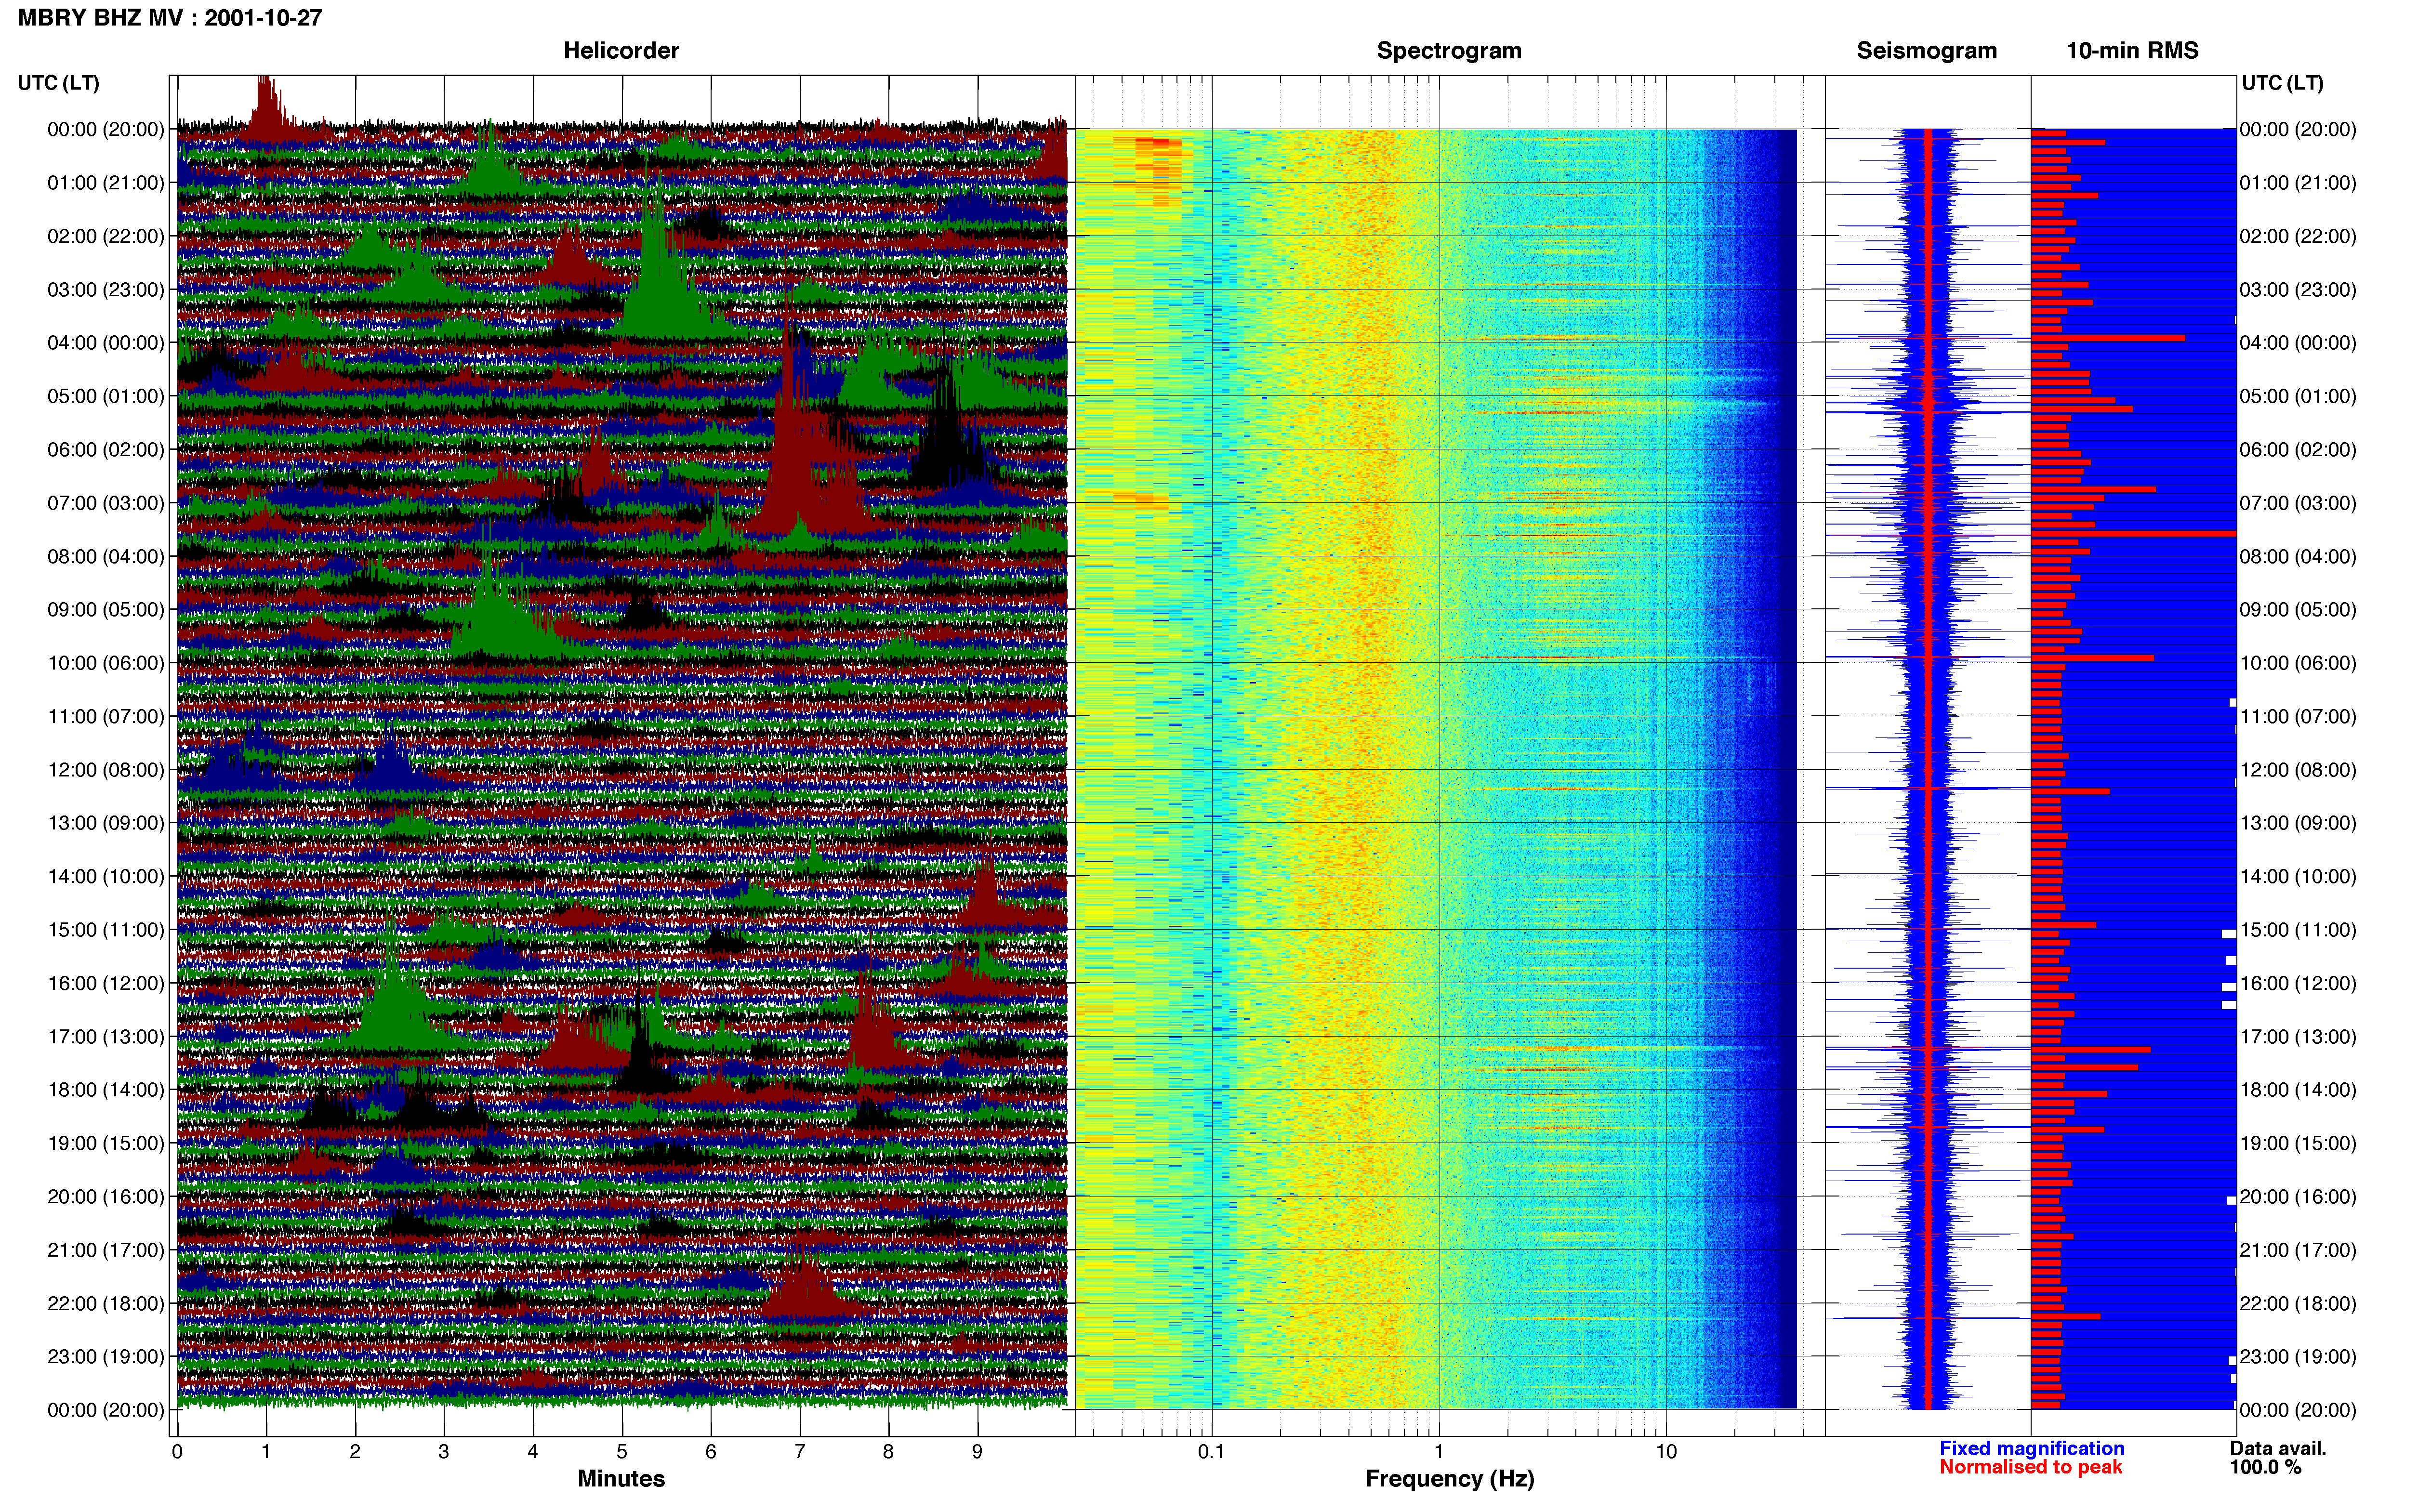This screenshot has width=2418, height=1512.
Task: Click the left '07:00 (03:00)' time label
Action: point(106,503)
